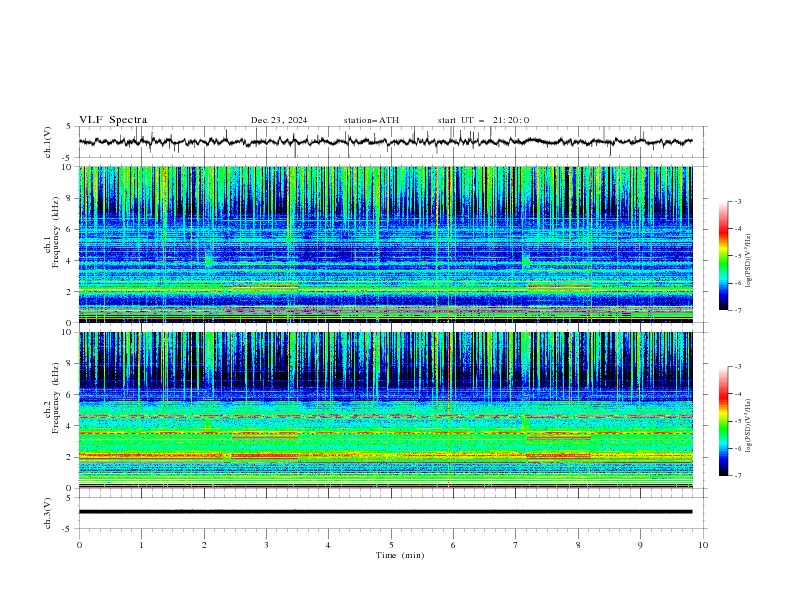
Task: Select the date 'Dec. 23, 2024'
Action: 279,120
